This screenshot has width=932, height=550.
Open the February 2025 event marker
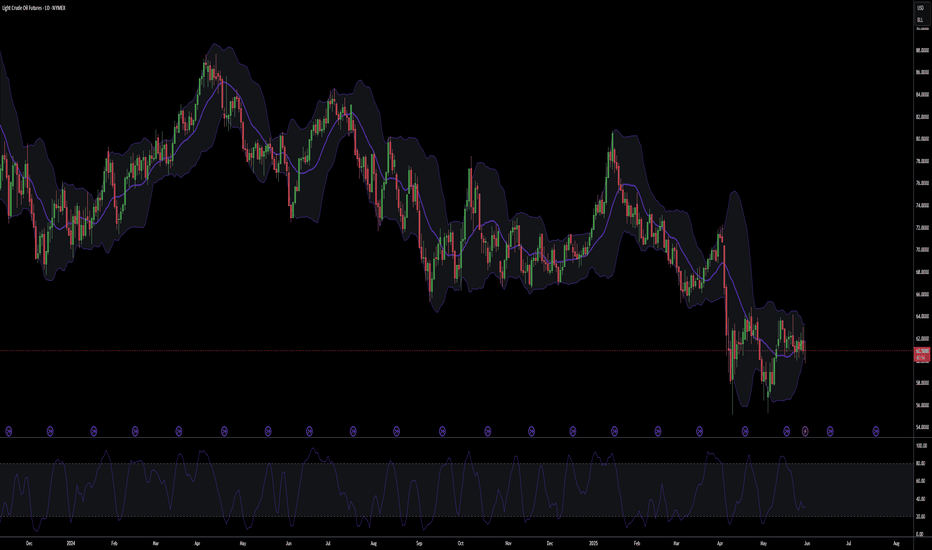click(x=658, y=431)
